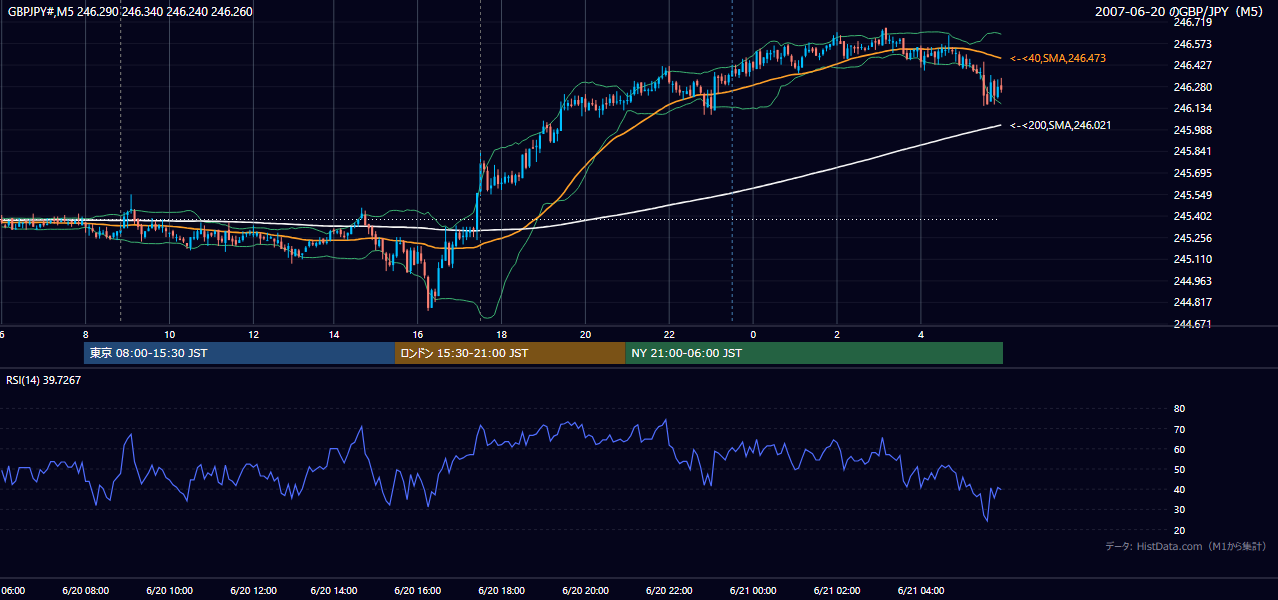
Task: Click the bottom timeline label 6/20 10:00
Action: (169, 590)
